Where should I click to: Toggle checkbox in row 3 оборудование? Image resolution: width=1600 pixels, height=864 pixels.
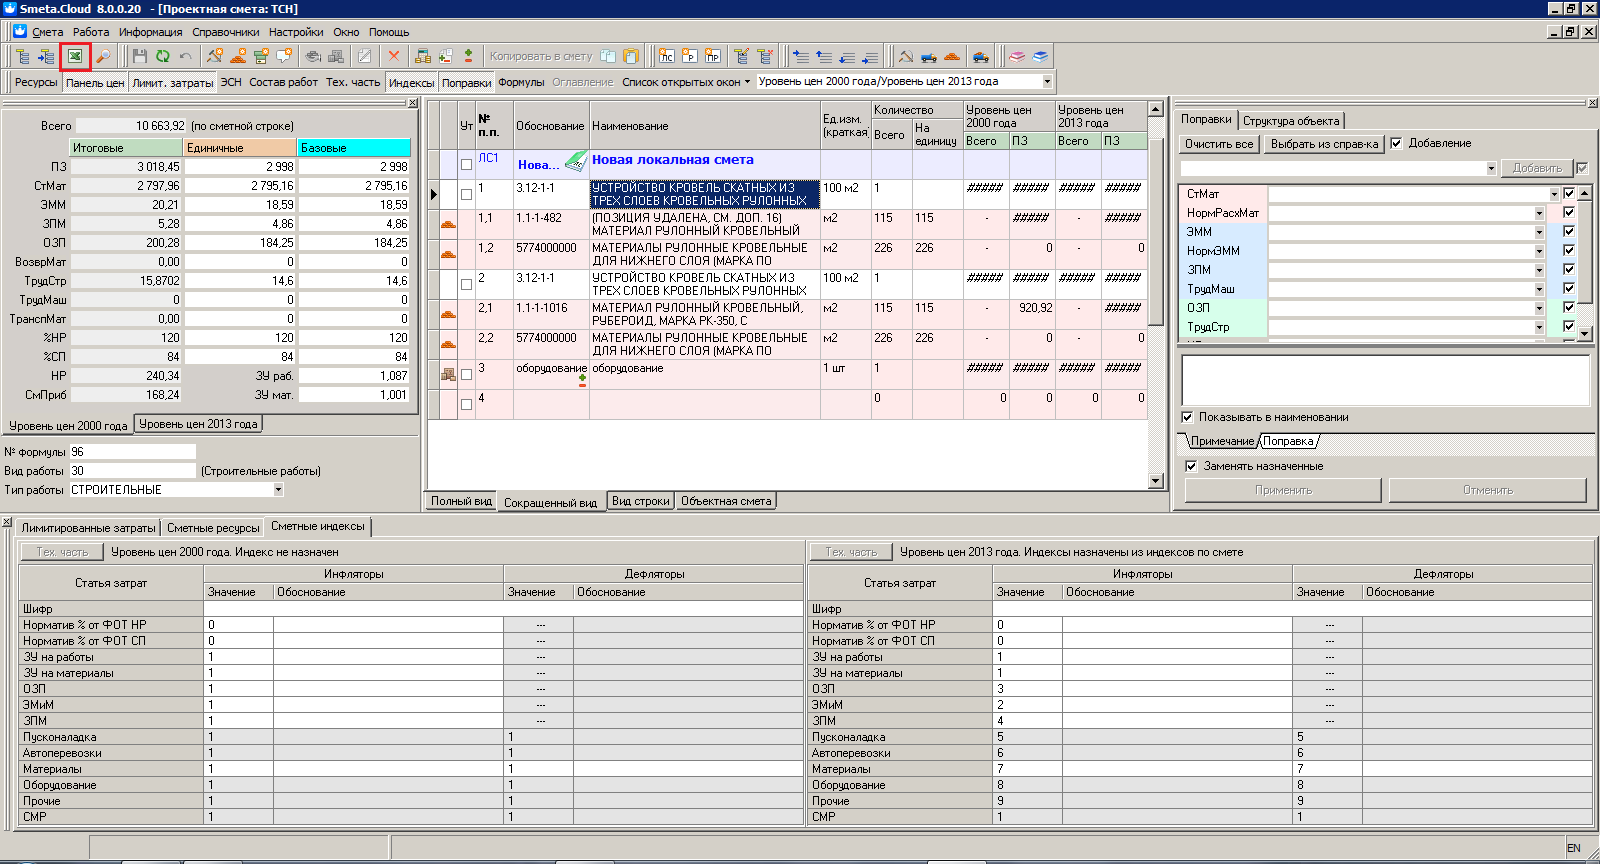click(x=466, y=374)
